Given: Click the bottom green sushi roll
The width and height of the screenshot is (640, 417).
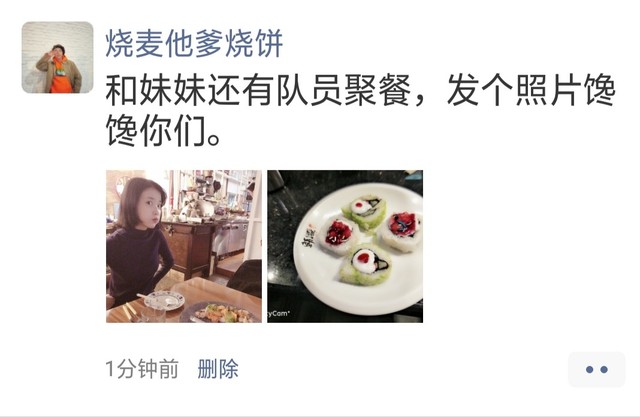Looking at the screenshot, I should (x=365, y=264).
